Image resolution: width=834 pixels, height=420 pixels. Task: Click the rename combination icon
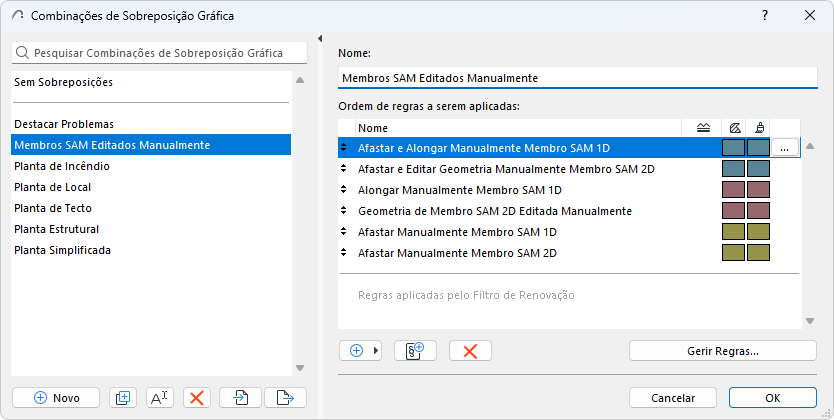click(159, 397)
